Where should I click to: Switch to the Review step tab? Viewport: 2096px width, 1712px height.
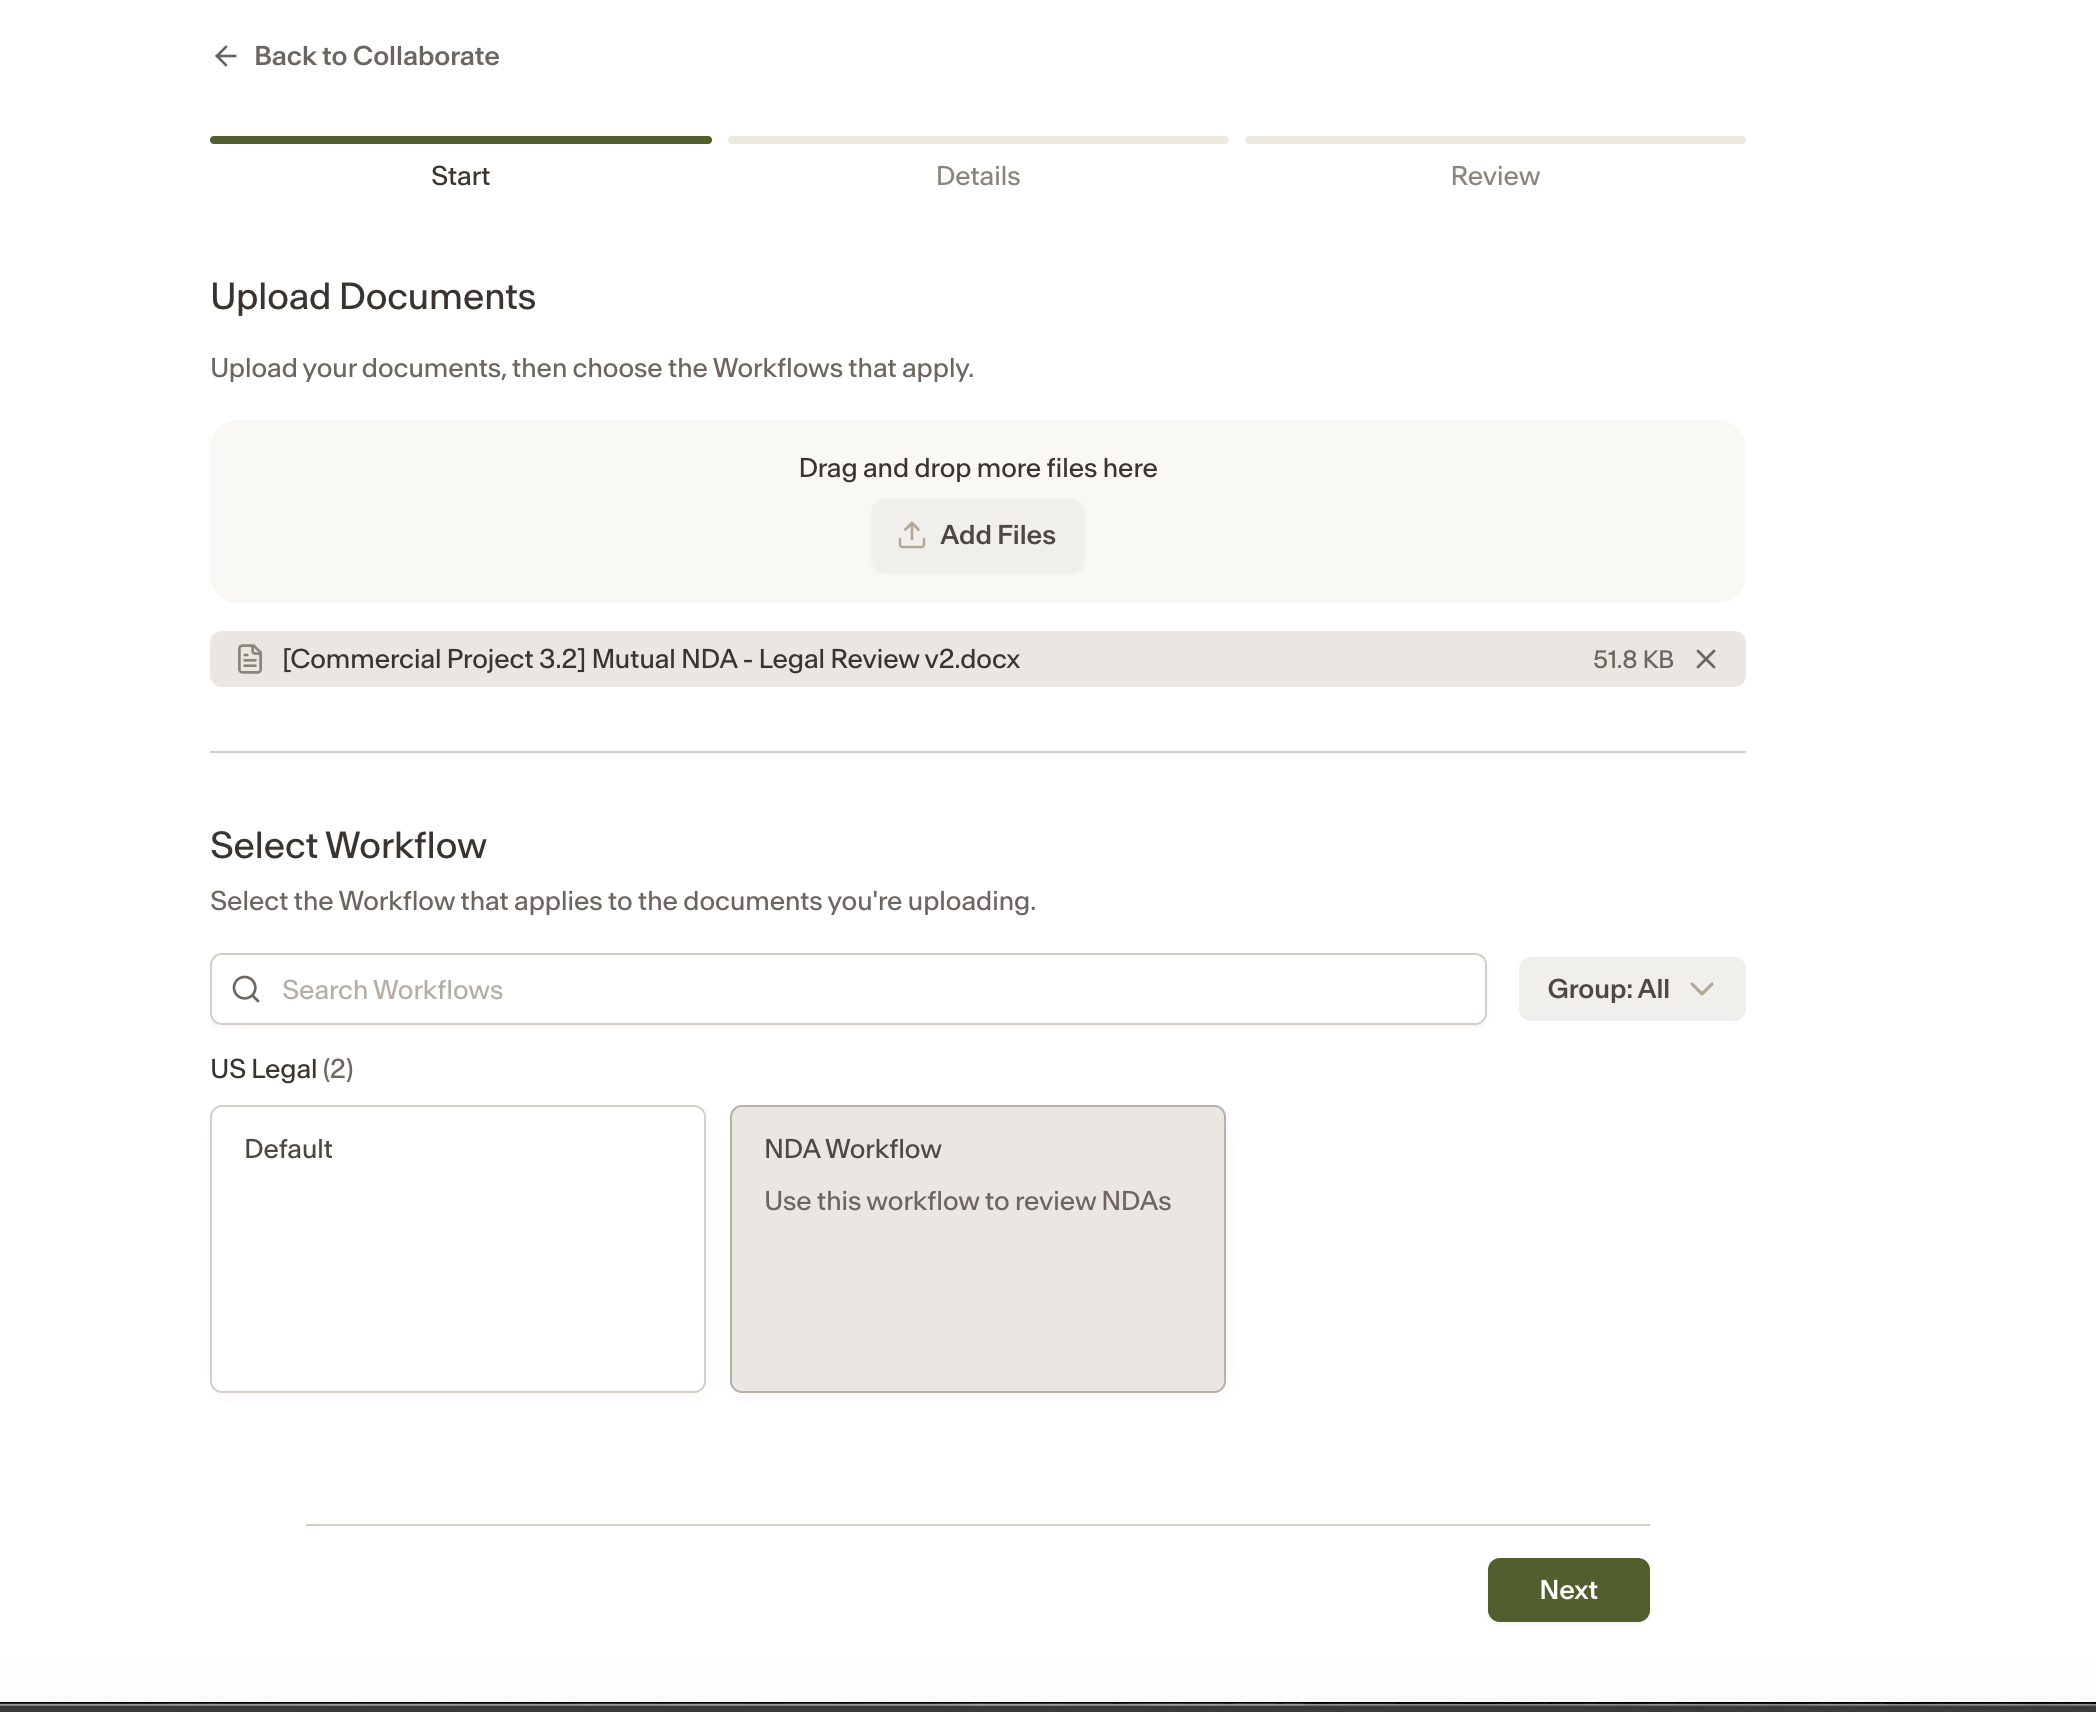1495,176
